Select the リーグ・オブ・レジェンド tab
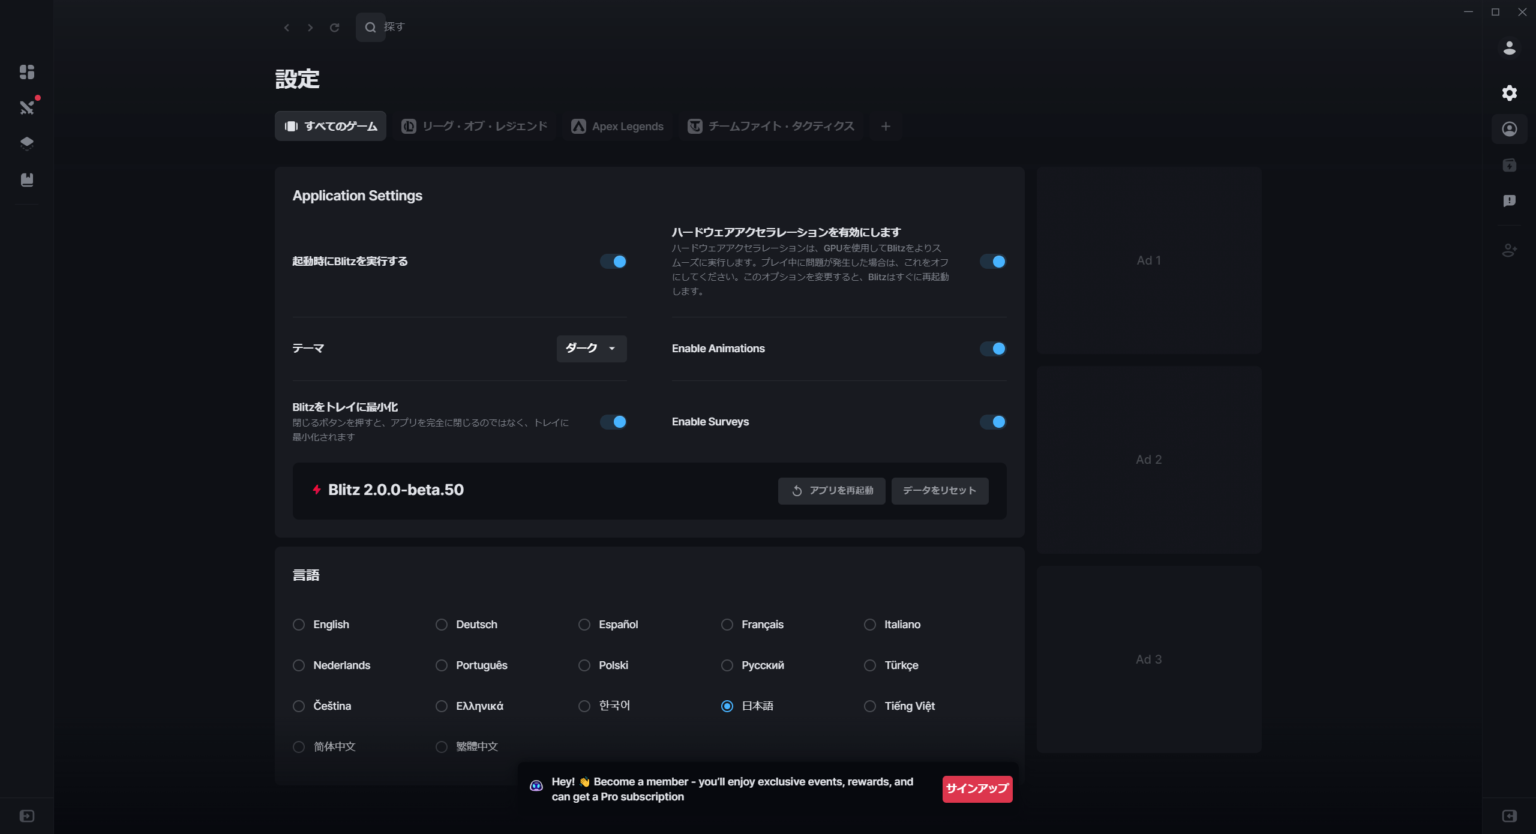 click(475, 127)
